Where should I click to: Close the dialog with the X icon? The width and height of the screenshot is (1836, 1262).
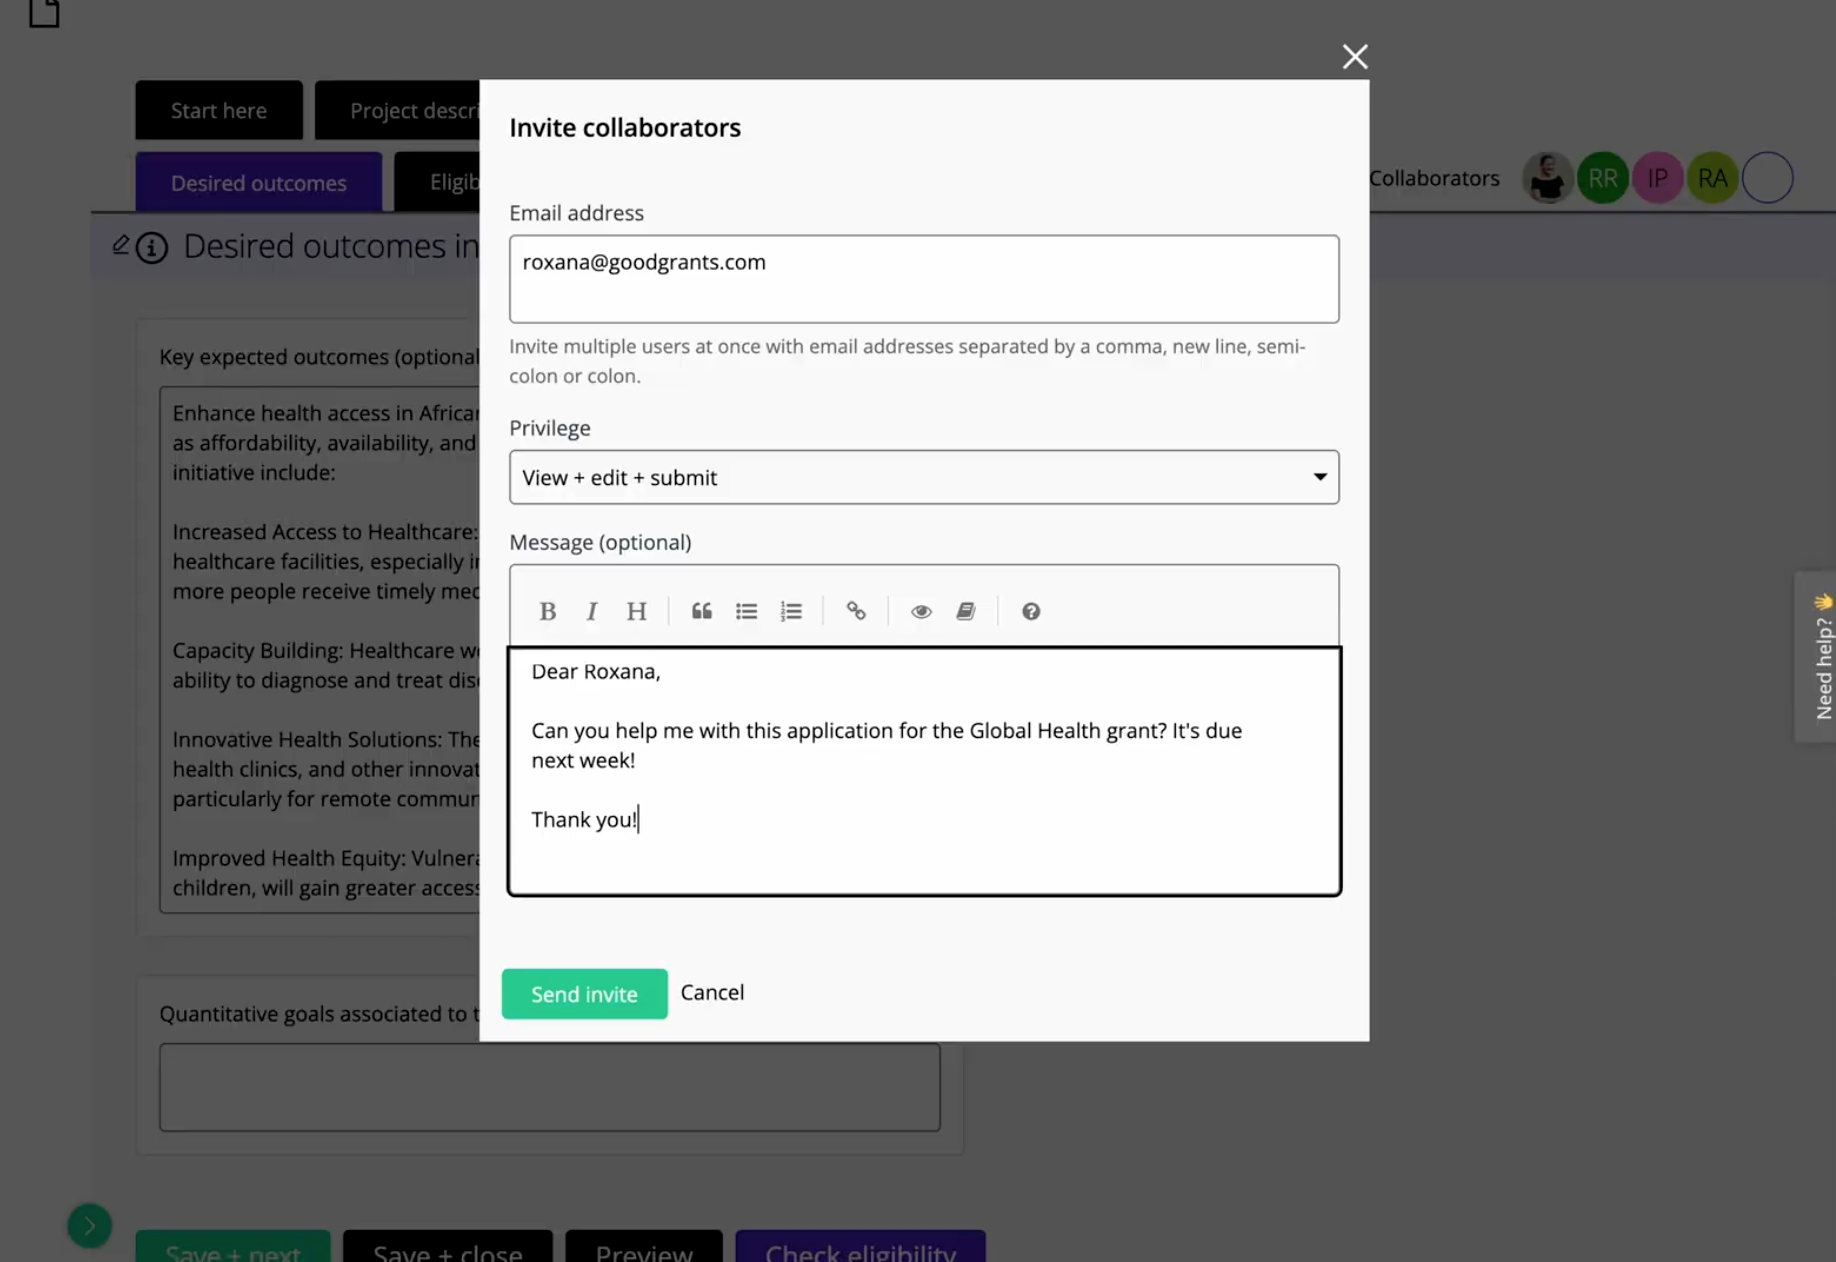(x=1354, y=57)
